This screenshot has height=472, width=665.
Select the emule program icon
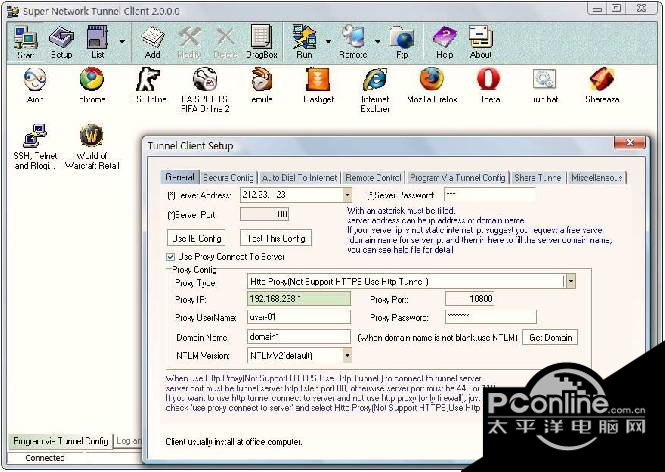point(261,85)
